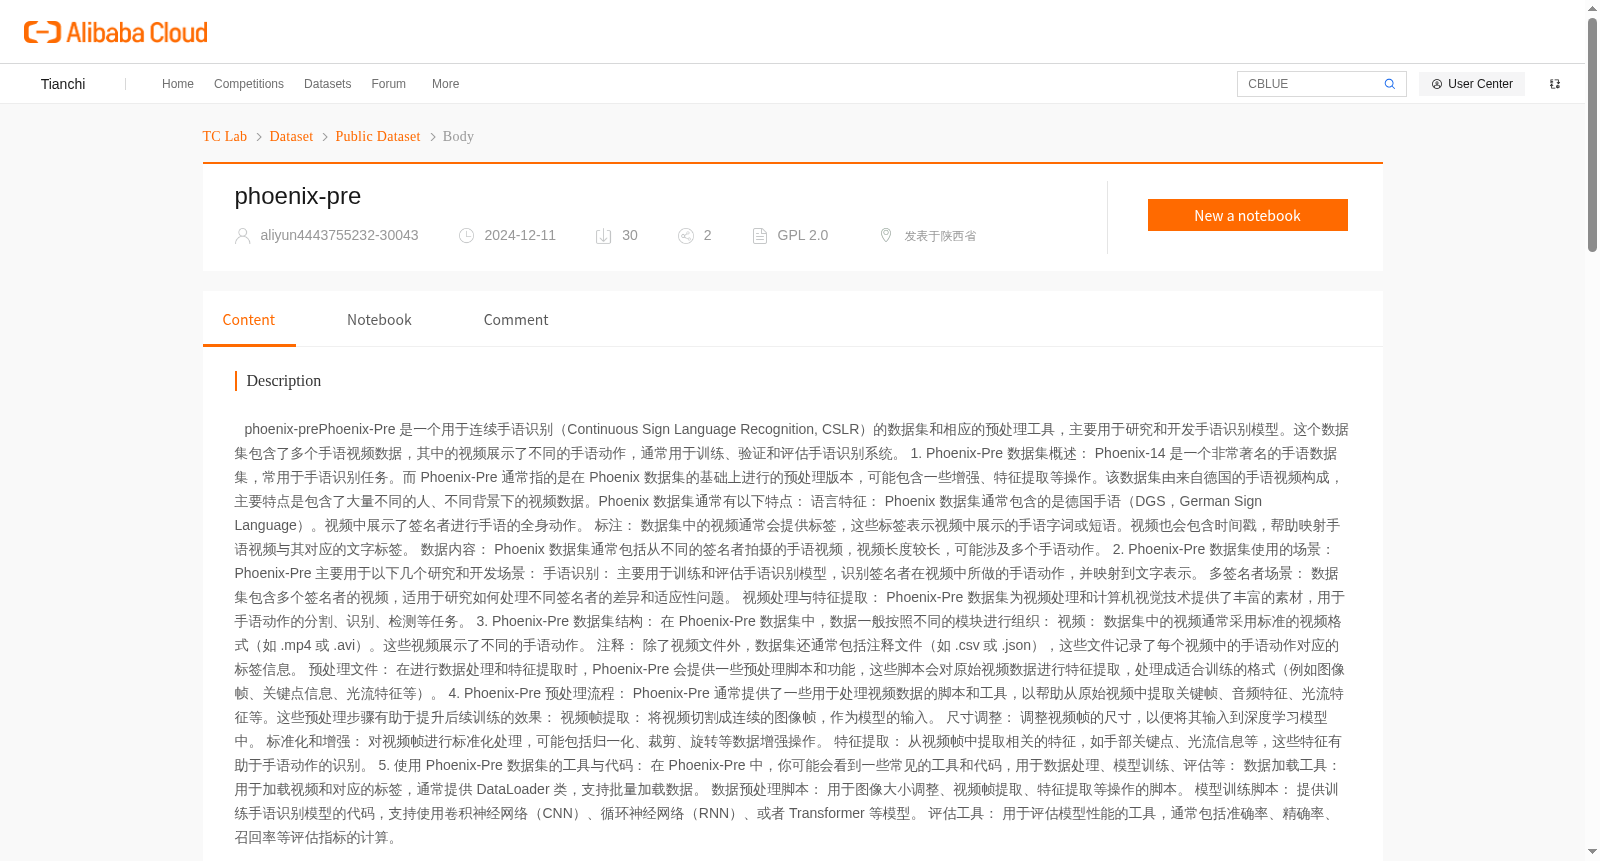Viewport: 1600px width, 861px height.
Task: Open the Home menu item
Action: (x=178, y=84)
